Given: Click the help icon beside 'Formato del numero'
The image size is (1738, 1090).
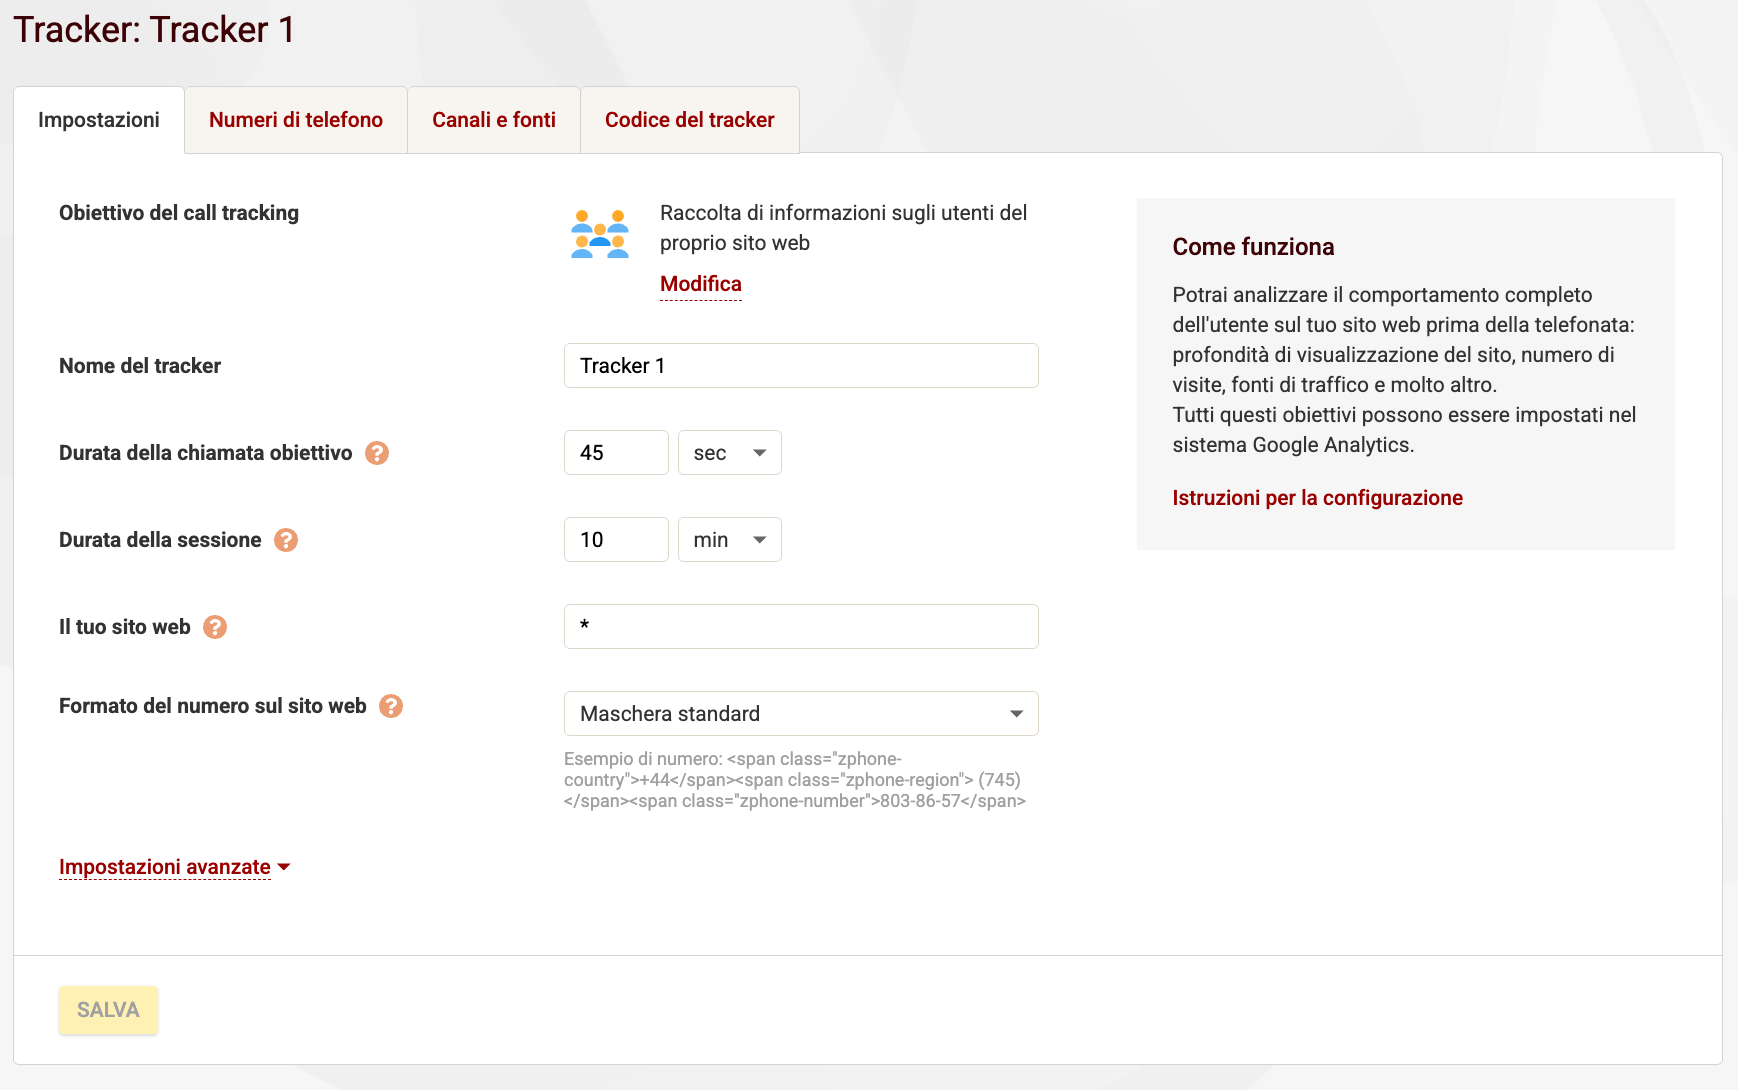Looking at the screenshot, I should pos(391,705).
